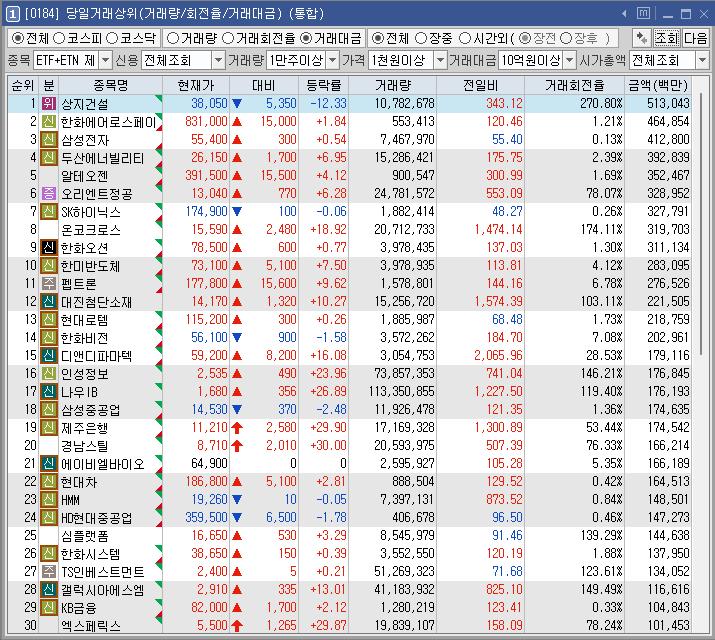715x640 pixels.
Task: Click the 다음 next button
Action: point(695,38)
